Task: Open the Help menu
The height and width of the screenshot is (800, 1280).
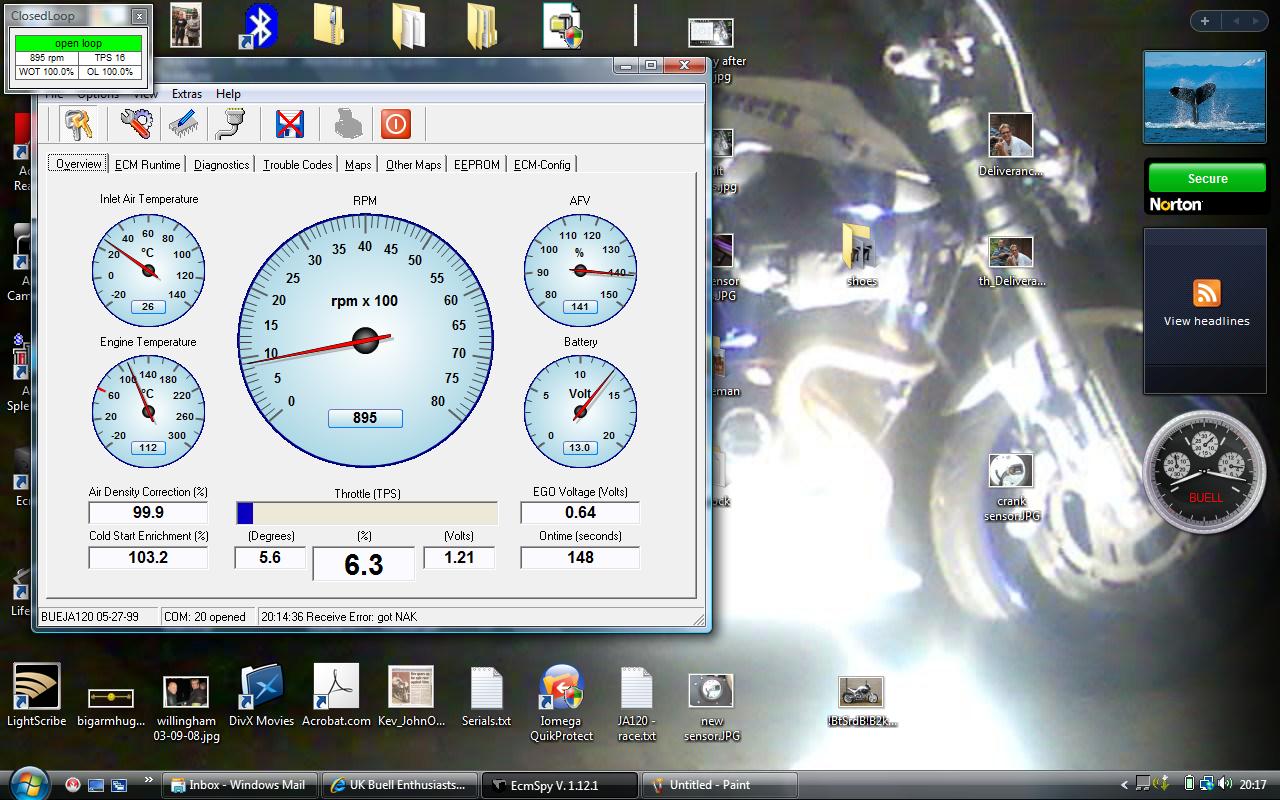Action: (x=228, y=94)
